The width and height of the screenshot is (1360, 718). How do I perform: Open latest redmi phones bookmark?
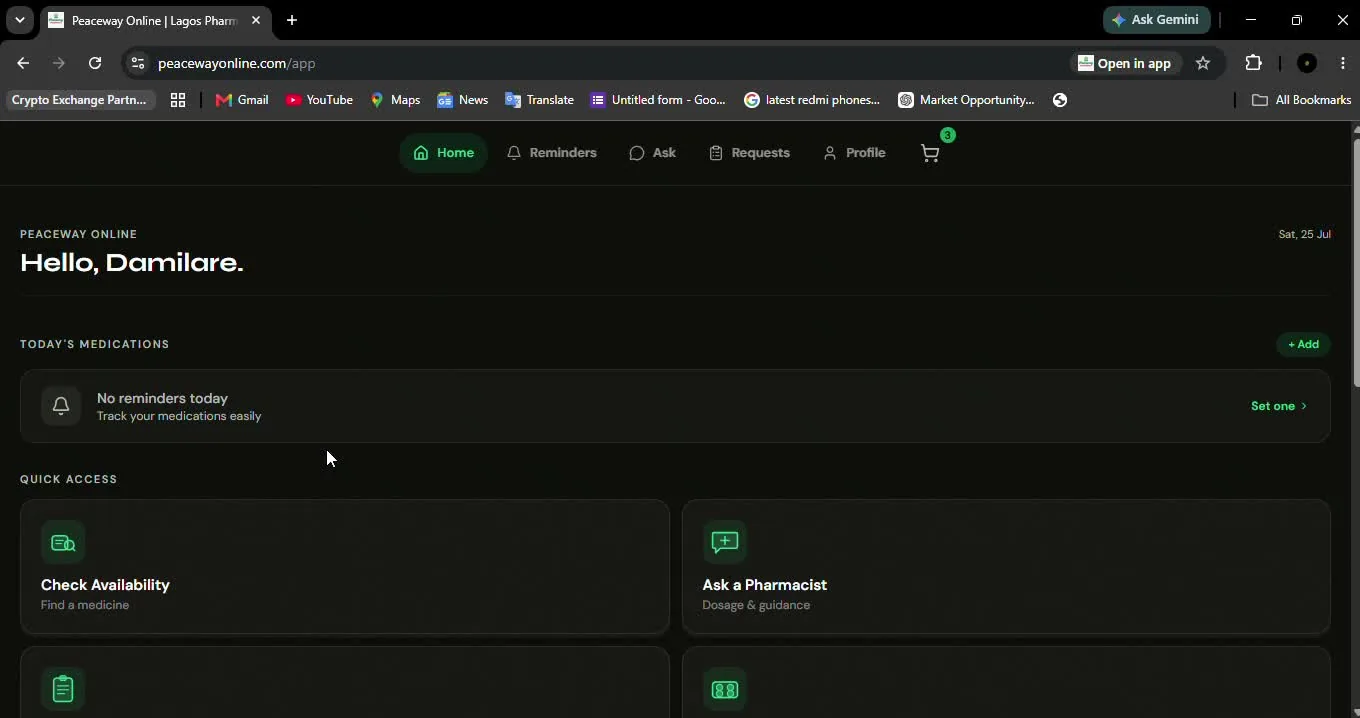[812, 100]
